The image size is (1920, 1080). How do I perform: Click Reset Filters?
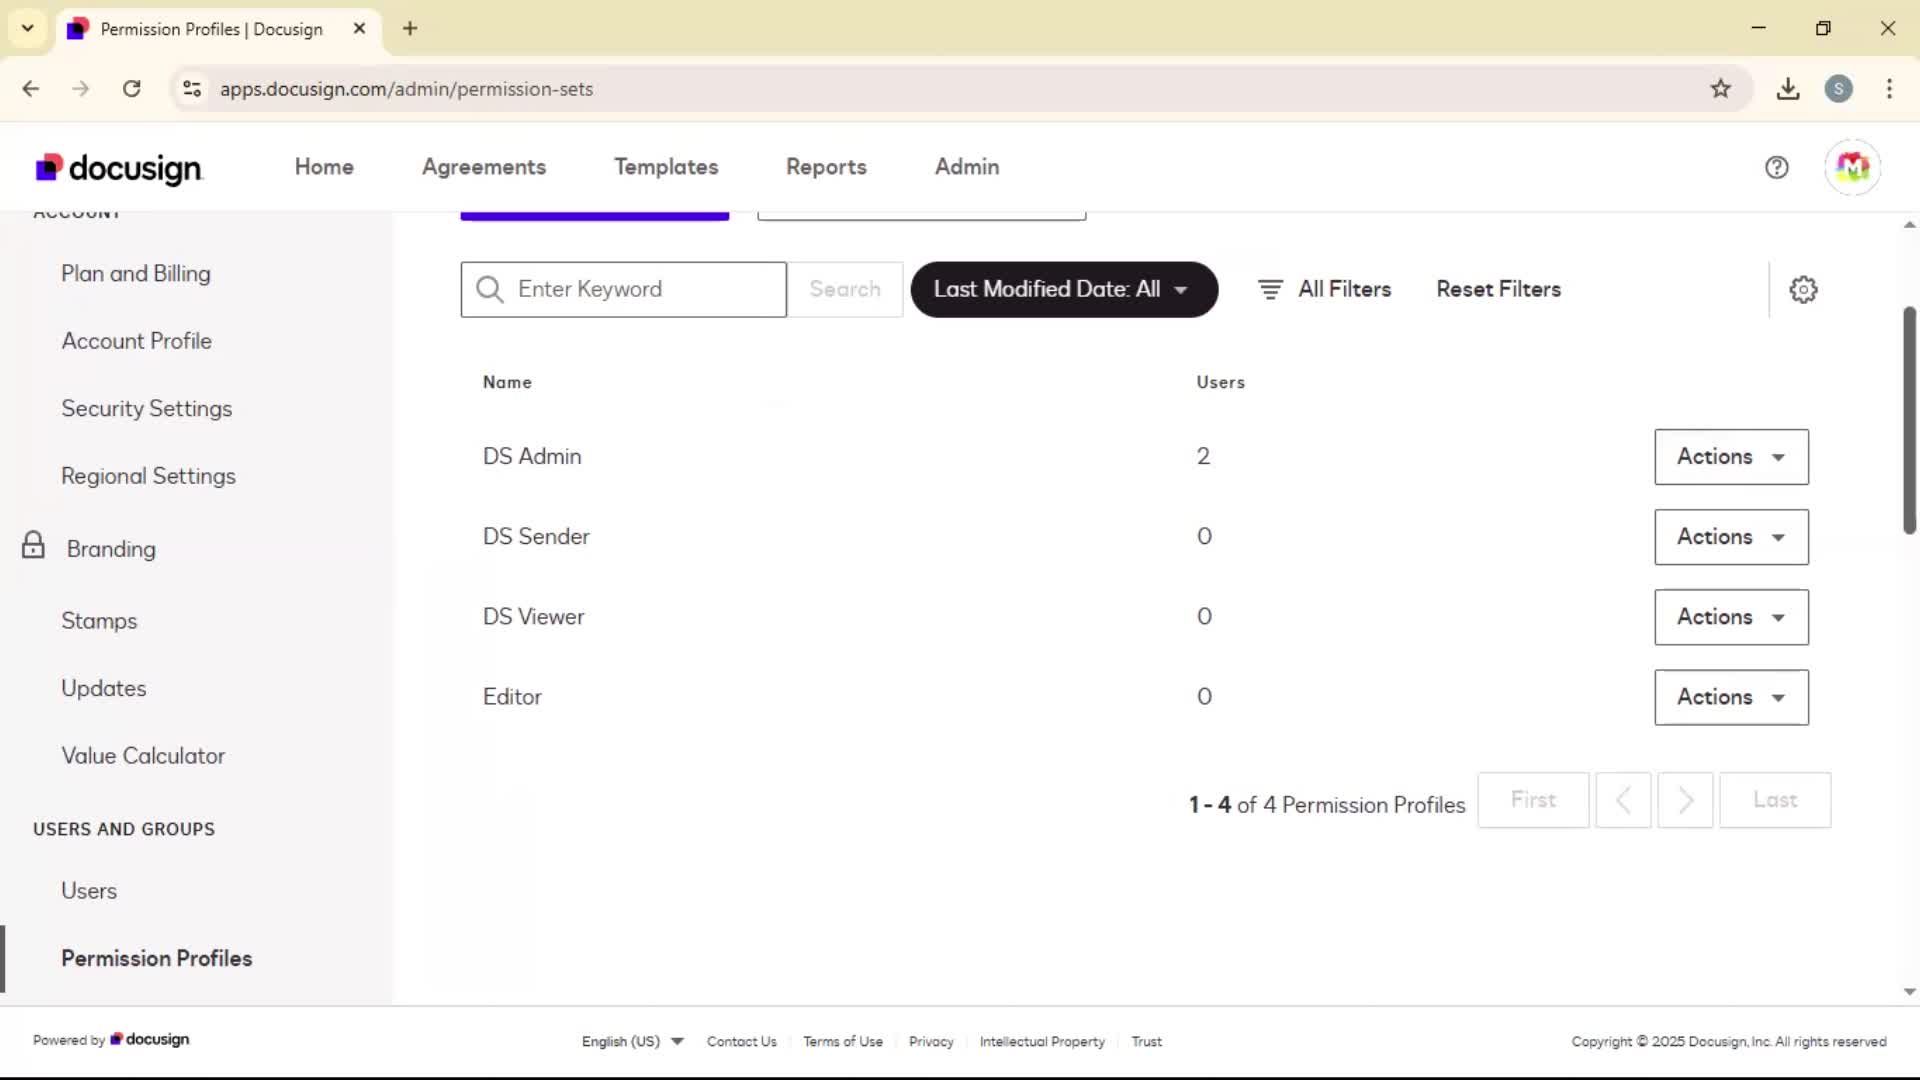[x=1498, y=290]
